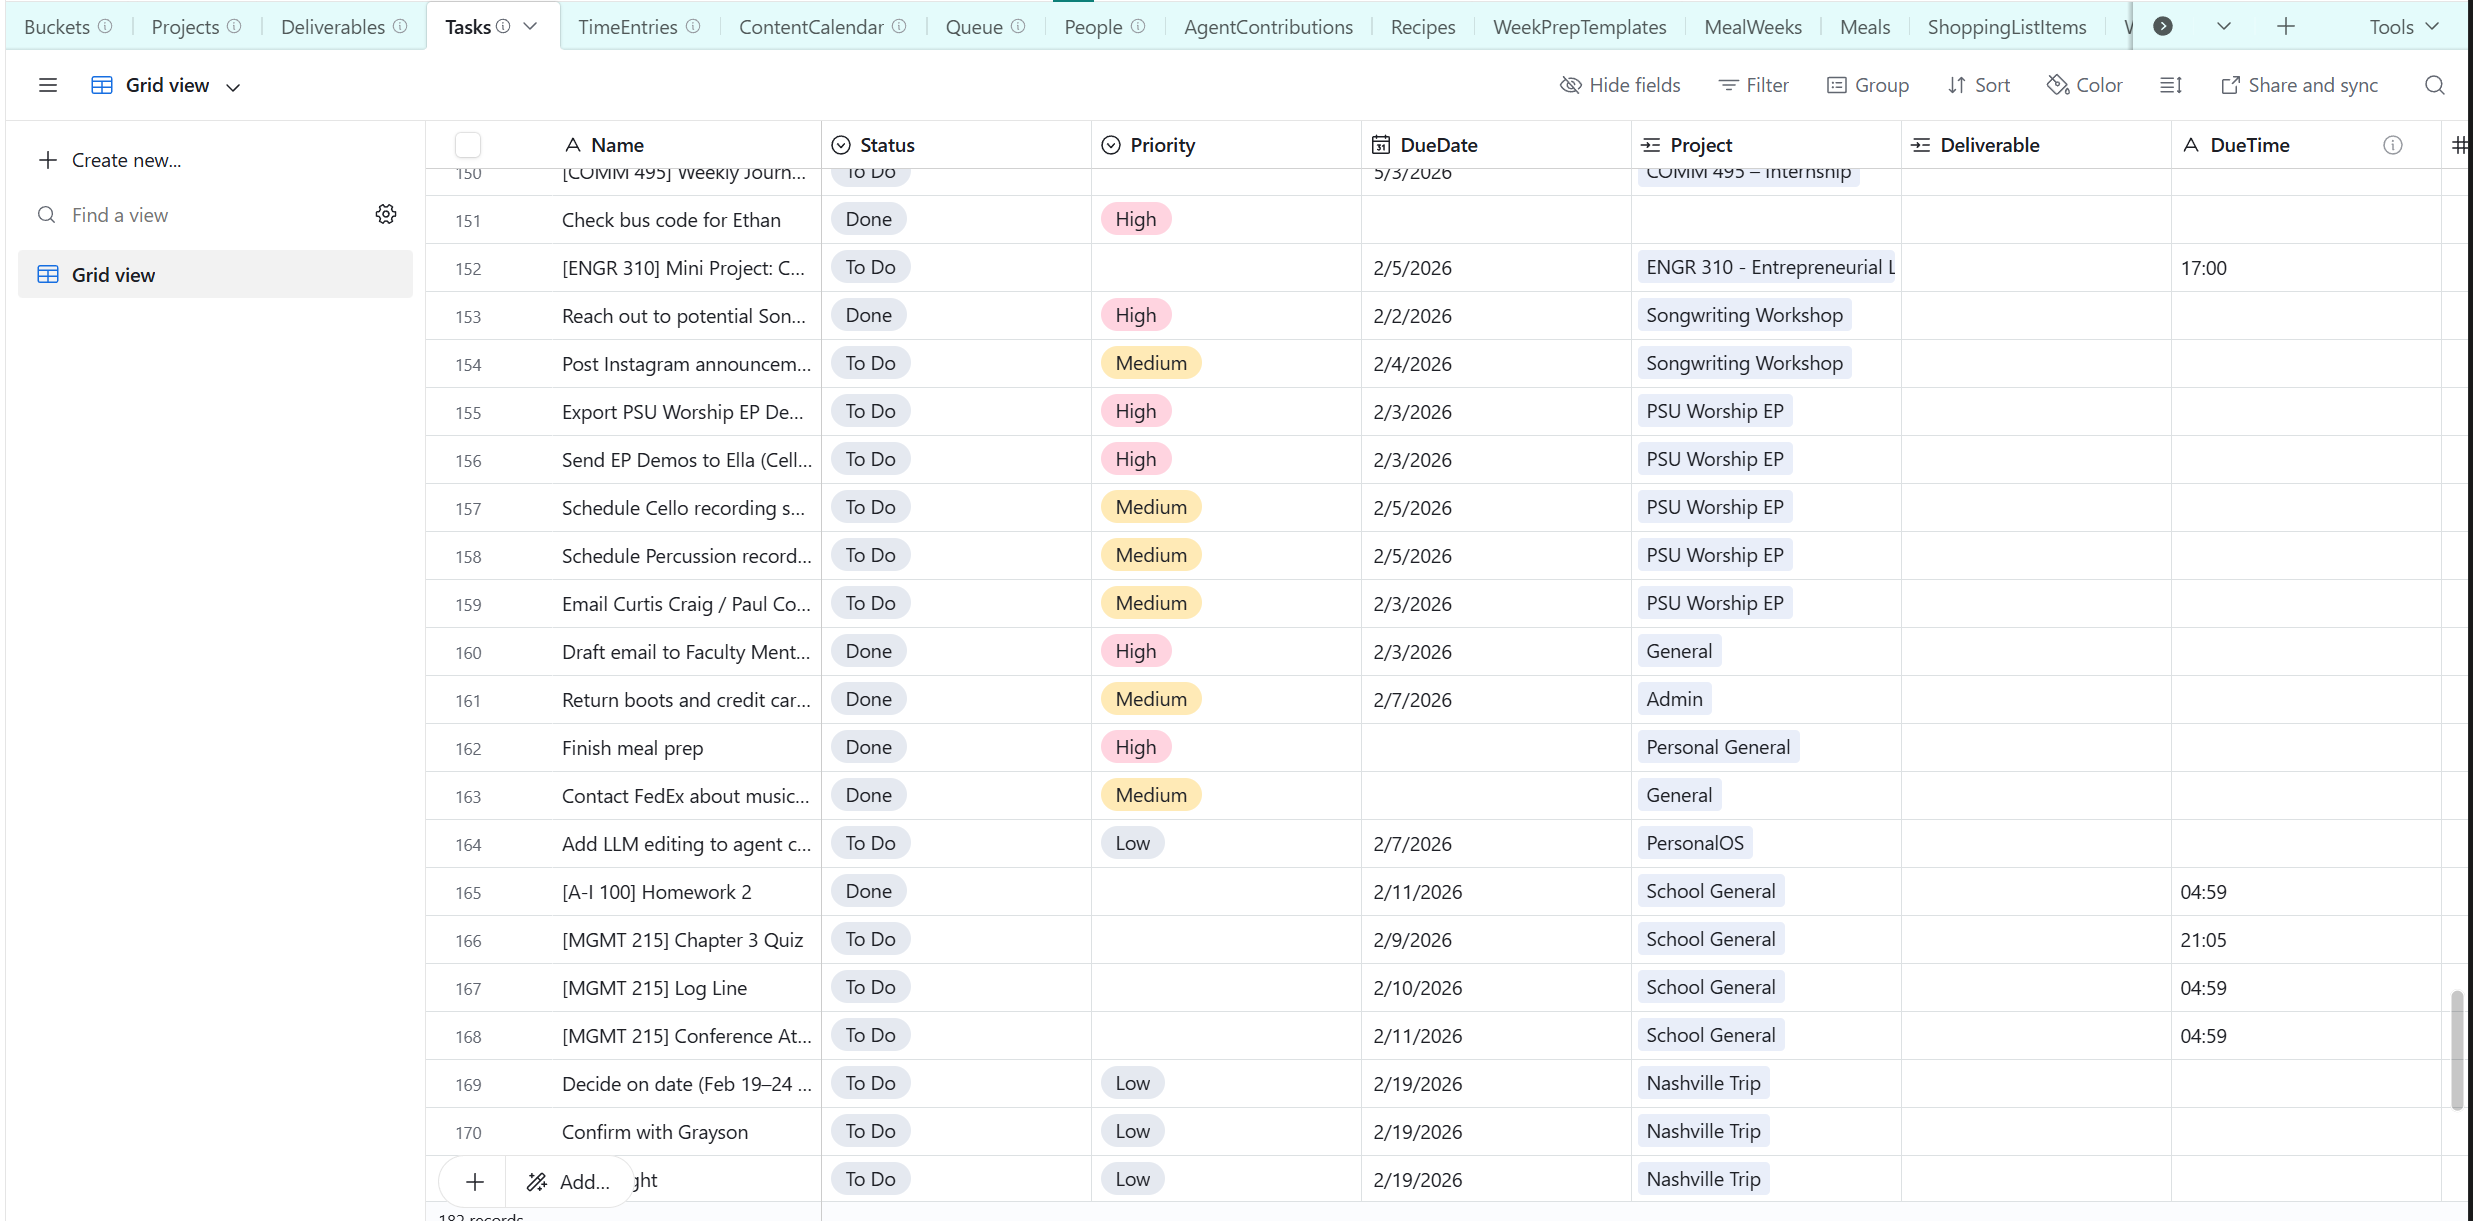This screenshot has height=1221, width=2473.
Task: Open view list settings gear icon
Action: [x=386, y=214]
